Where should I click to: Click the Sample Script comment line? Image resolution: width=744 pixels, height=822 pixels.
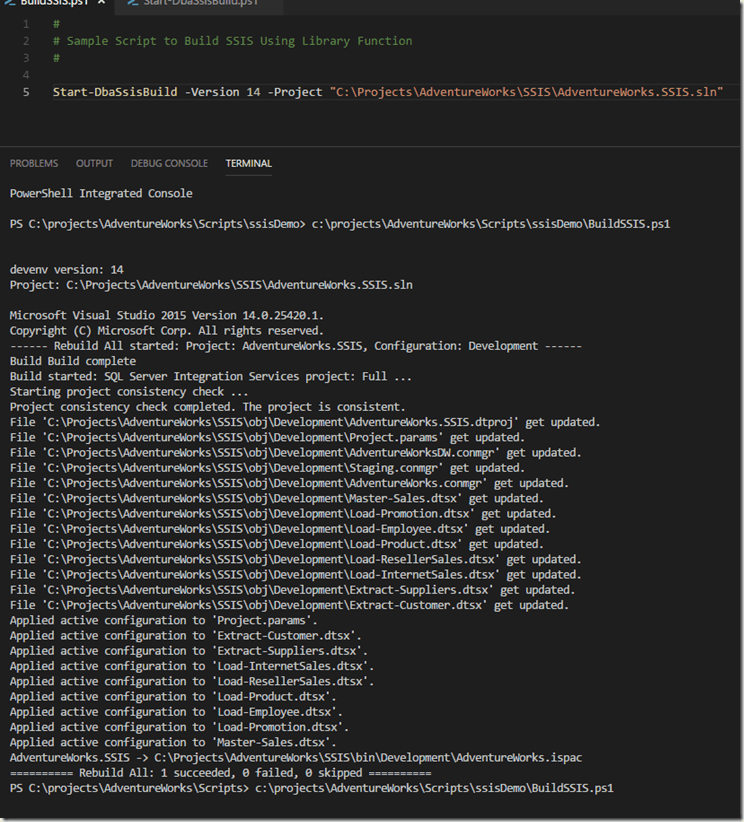point(233,41)
